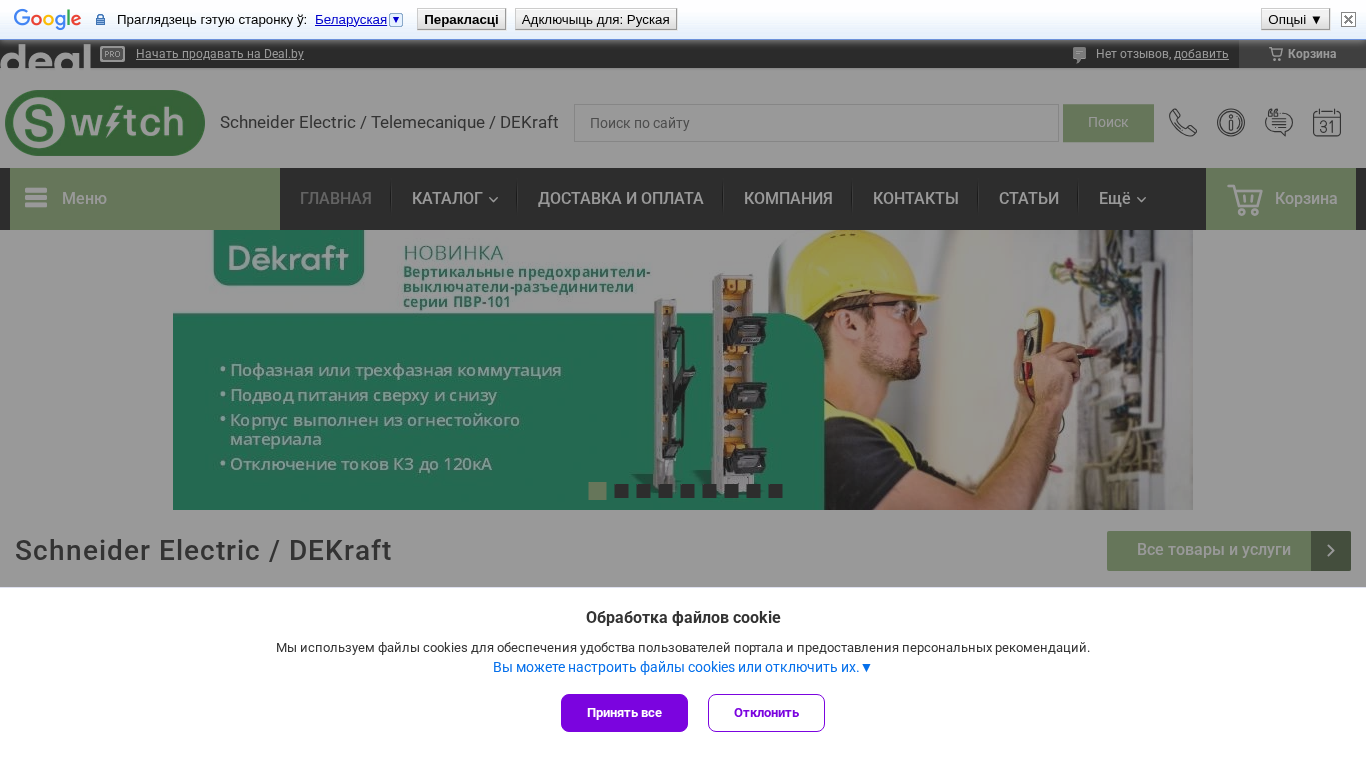The height and width of the screenshot is (768, 1366).
Task: Open the Опцыі options dropdown
Action: [x=1295, y=19]
